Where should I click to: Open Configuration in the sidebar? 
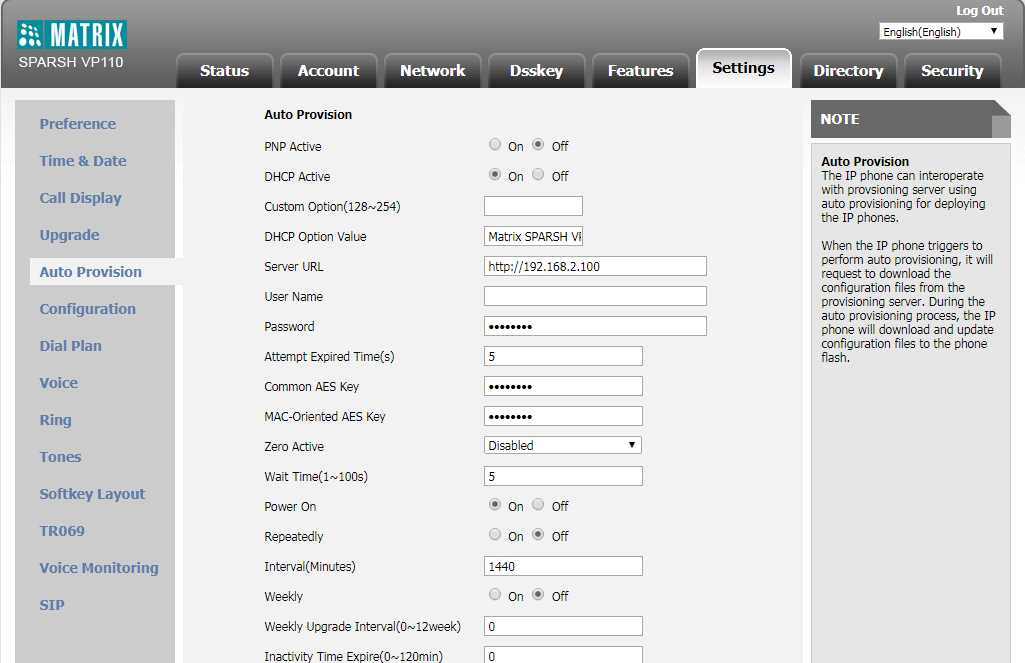(88, 309)
